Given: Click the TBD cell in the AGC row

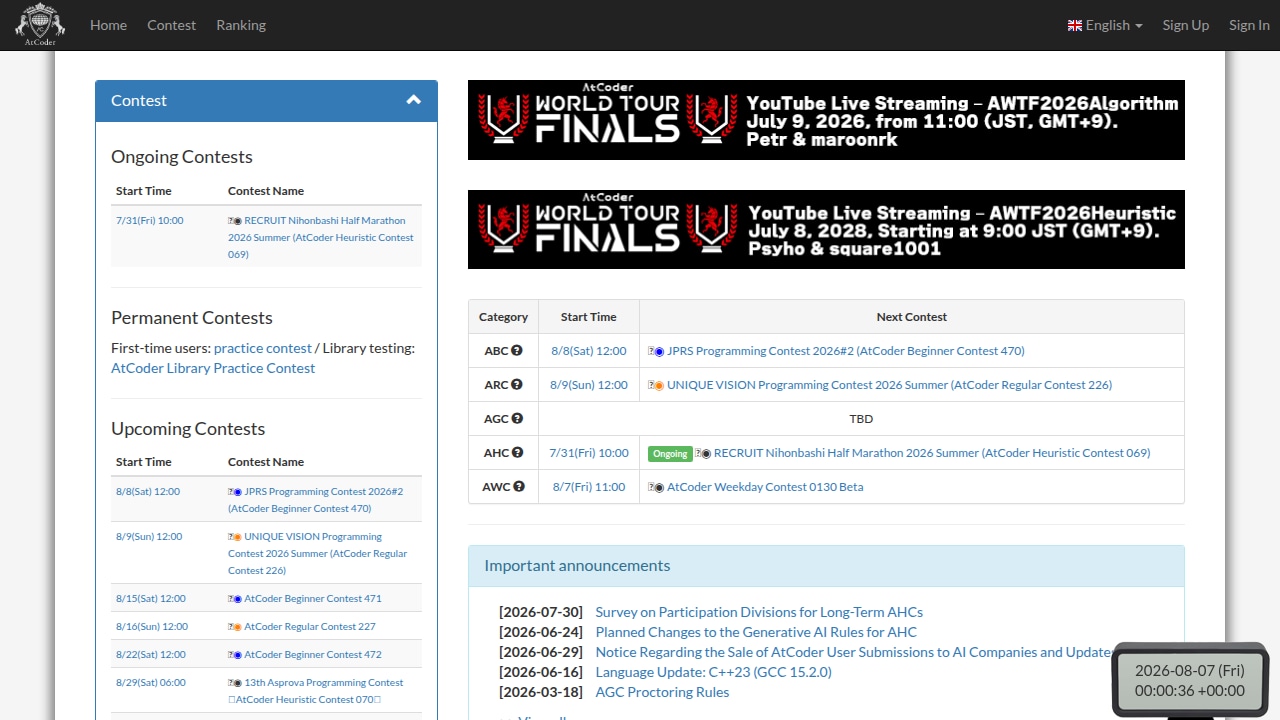Looking at the screenshot, I should [861, 419].
